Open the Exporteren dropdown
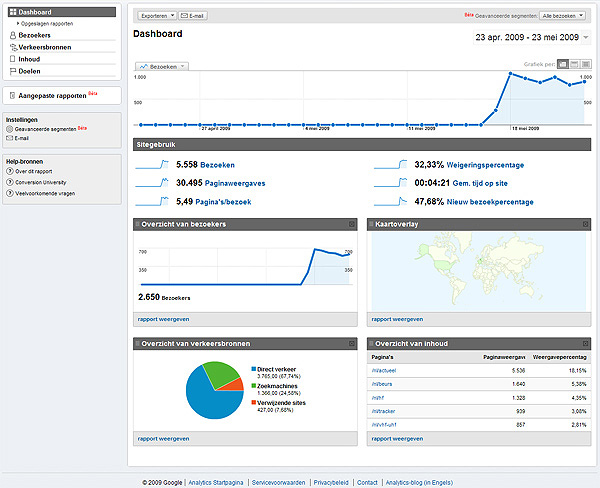600x488 pixels. (157, 16)
